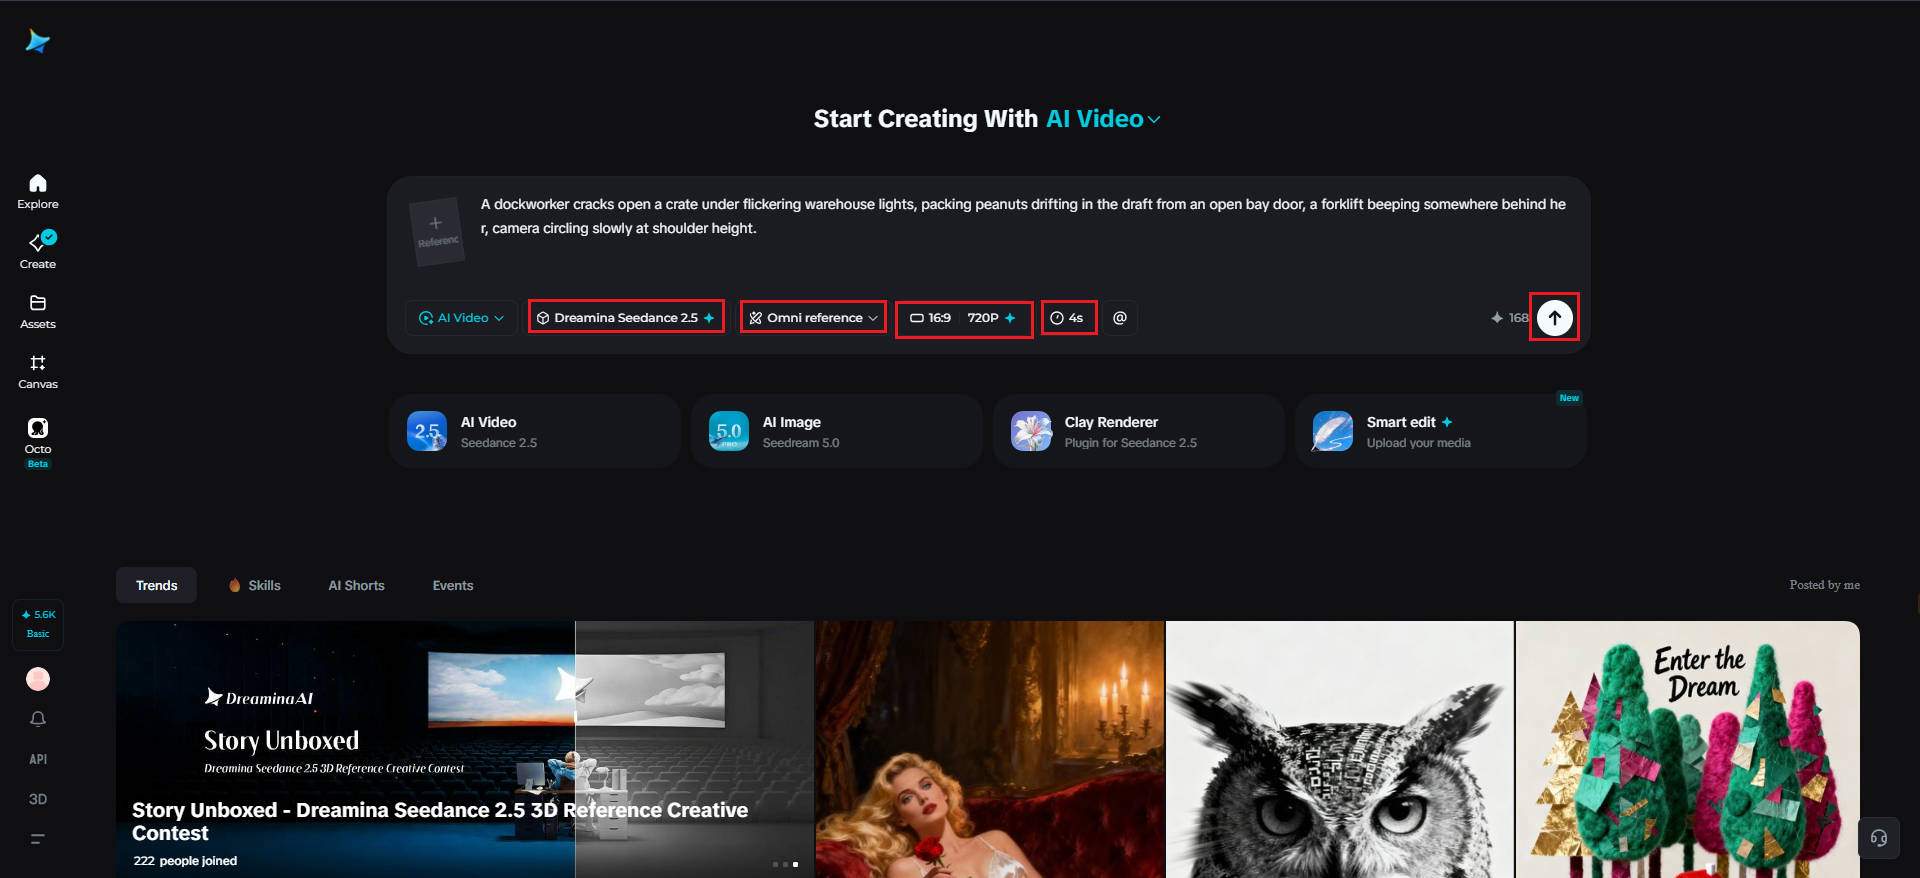
Task: View notifications bell
Action: 37,719
